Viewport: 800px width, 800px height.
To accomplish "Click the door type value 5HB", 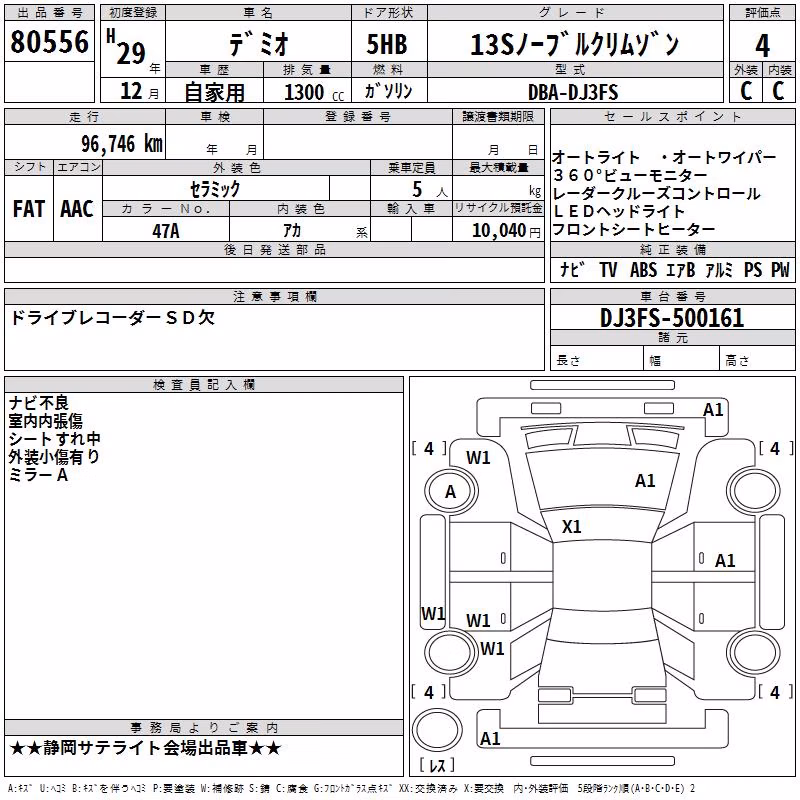I will 387,44.
